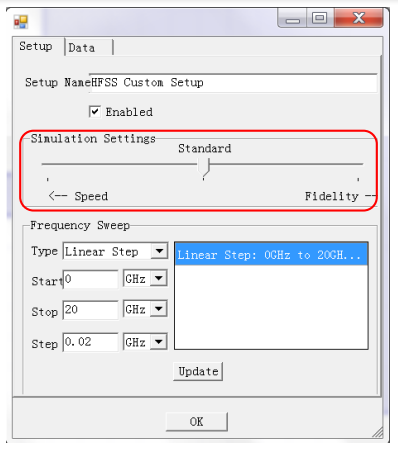Click the application icon in title bar
The height and width of the screenshot is (449, 398).
pyautogui.click(x=21, y=22)
